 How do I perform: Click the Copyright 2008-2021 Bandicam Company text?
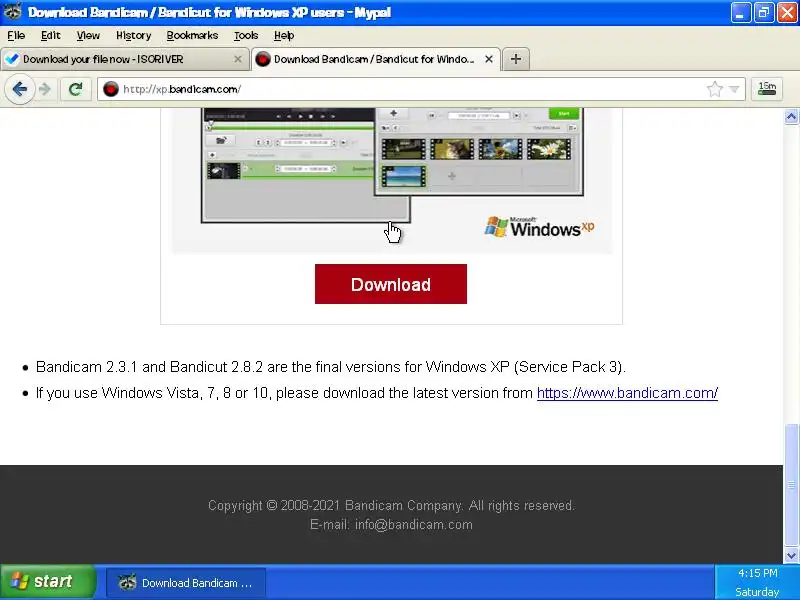tap(391, 506)
